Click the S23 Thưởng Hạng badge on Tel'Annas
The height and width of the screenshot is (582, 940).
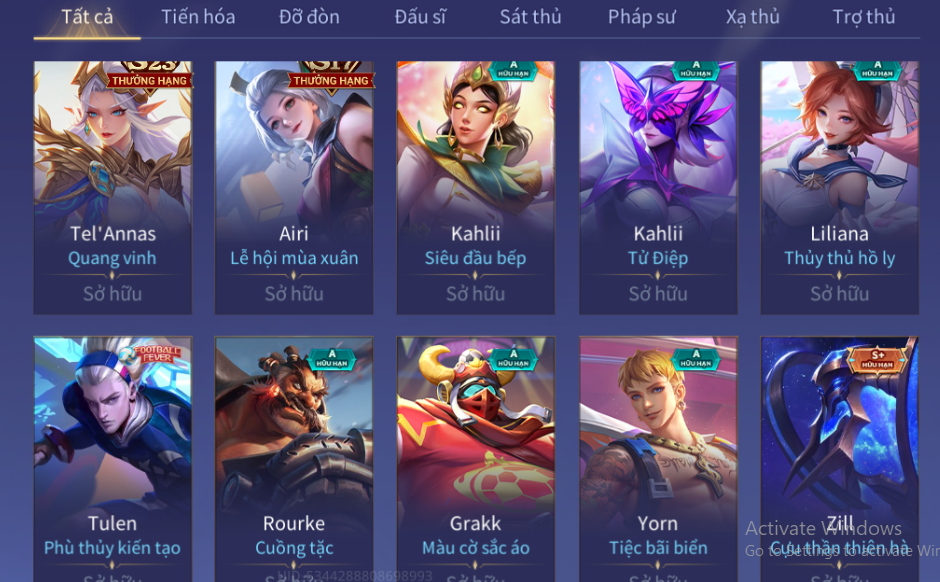coord(150,77)
